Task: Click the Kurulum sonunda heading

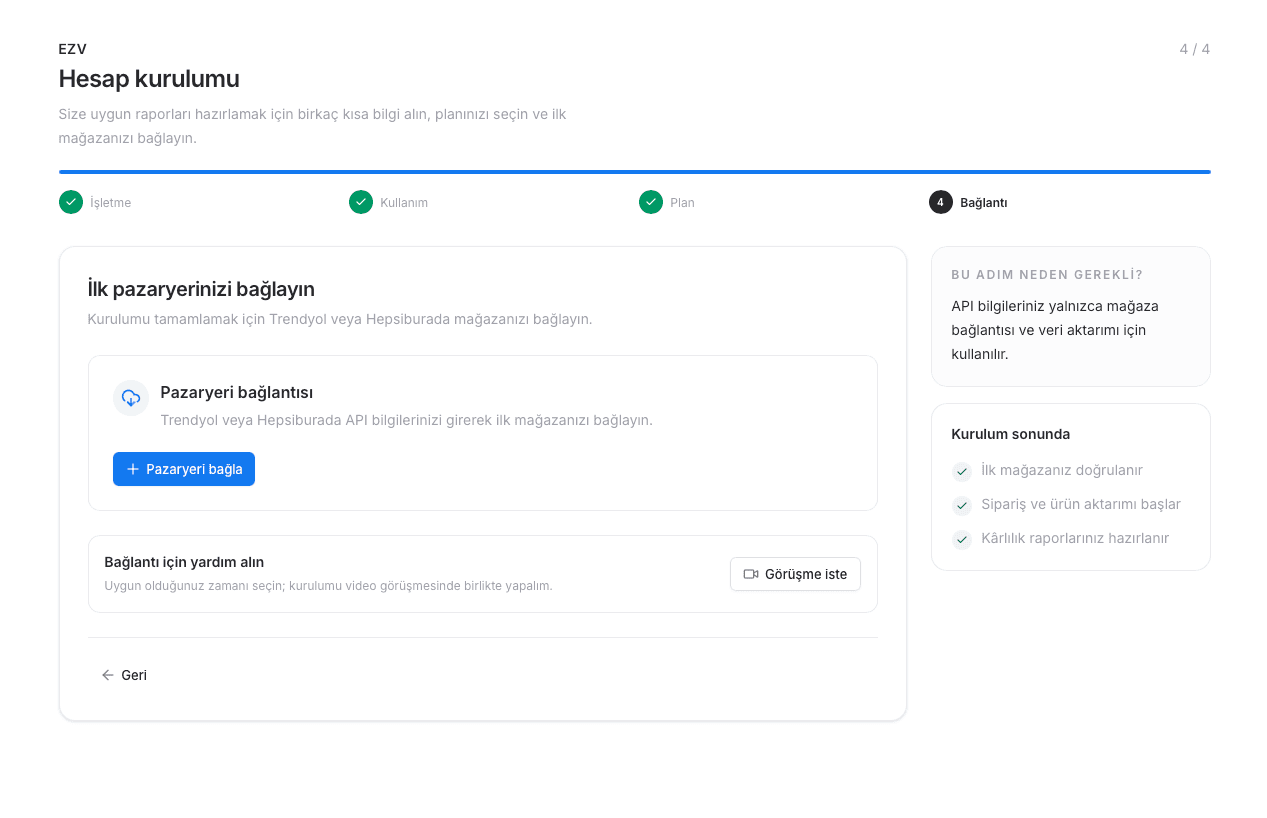Action: click(1011, 434)
